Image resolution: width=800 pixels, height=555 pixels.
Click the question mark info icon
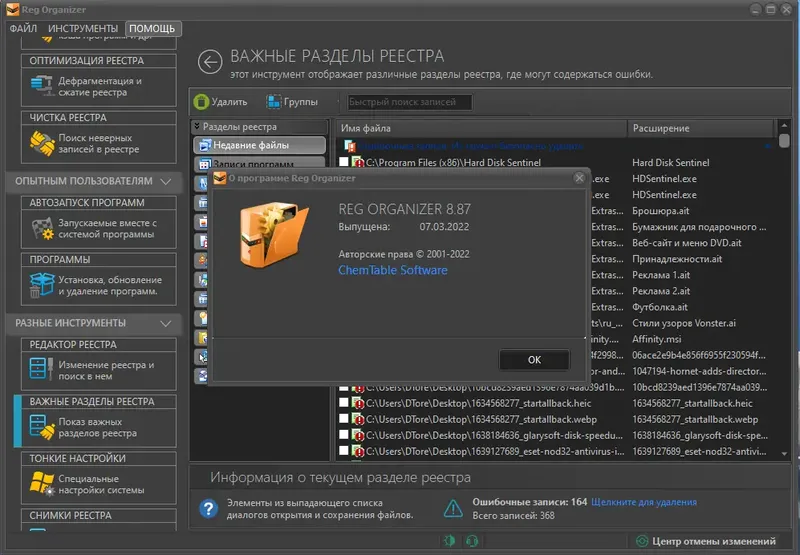click(209, 509)
